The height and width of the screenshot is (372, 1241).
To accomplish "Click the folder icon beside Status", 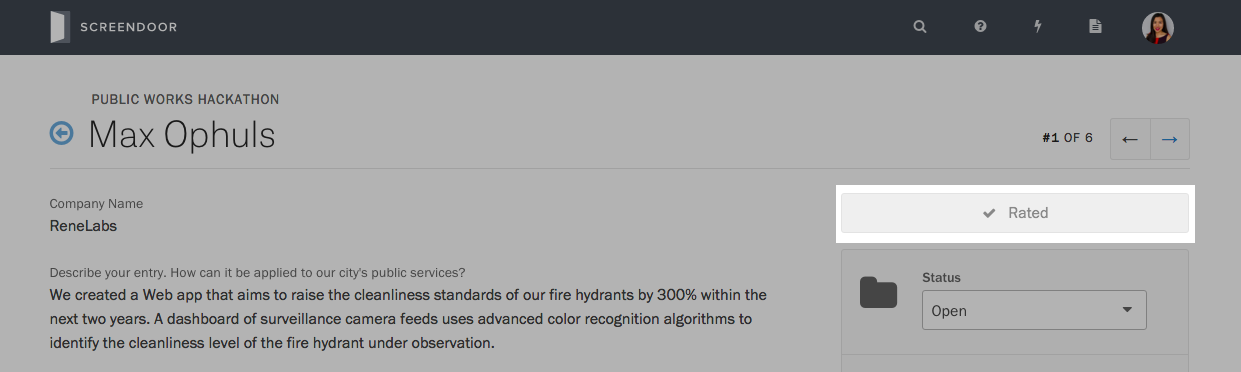I will [x=879, y=293].
